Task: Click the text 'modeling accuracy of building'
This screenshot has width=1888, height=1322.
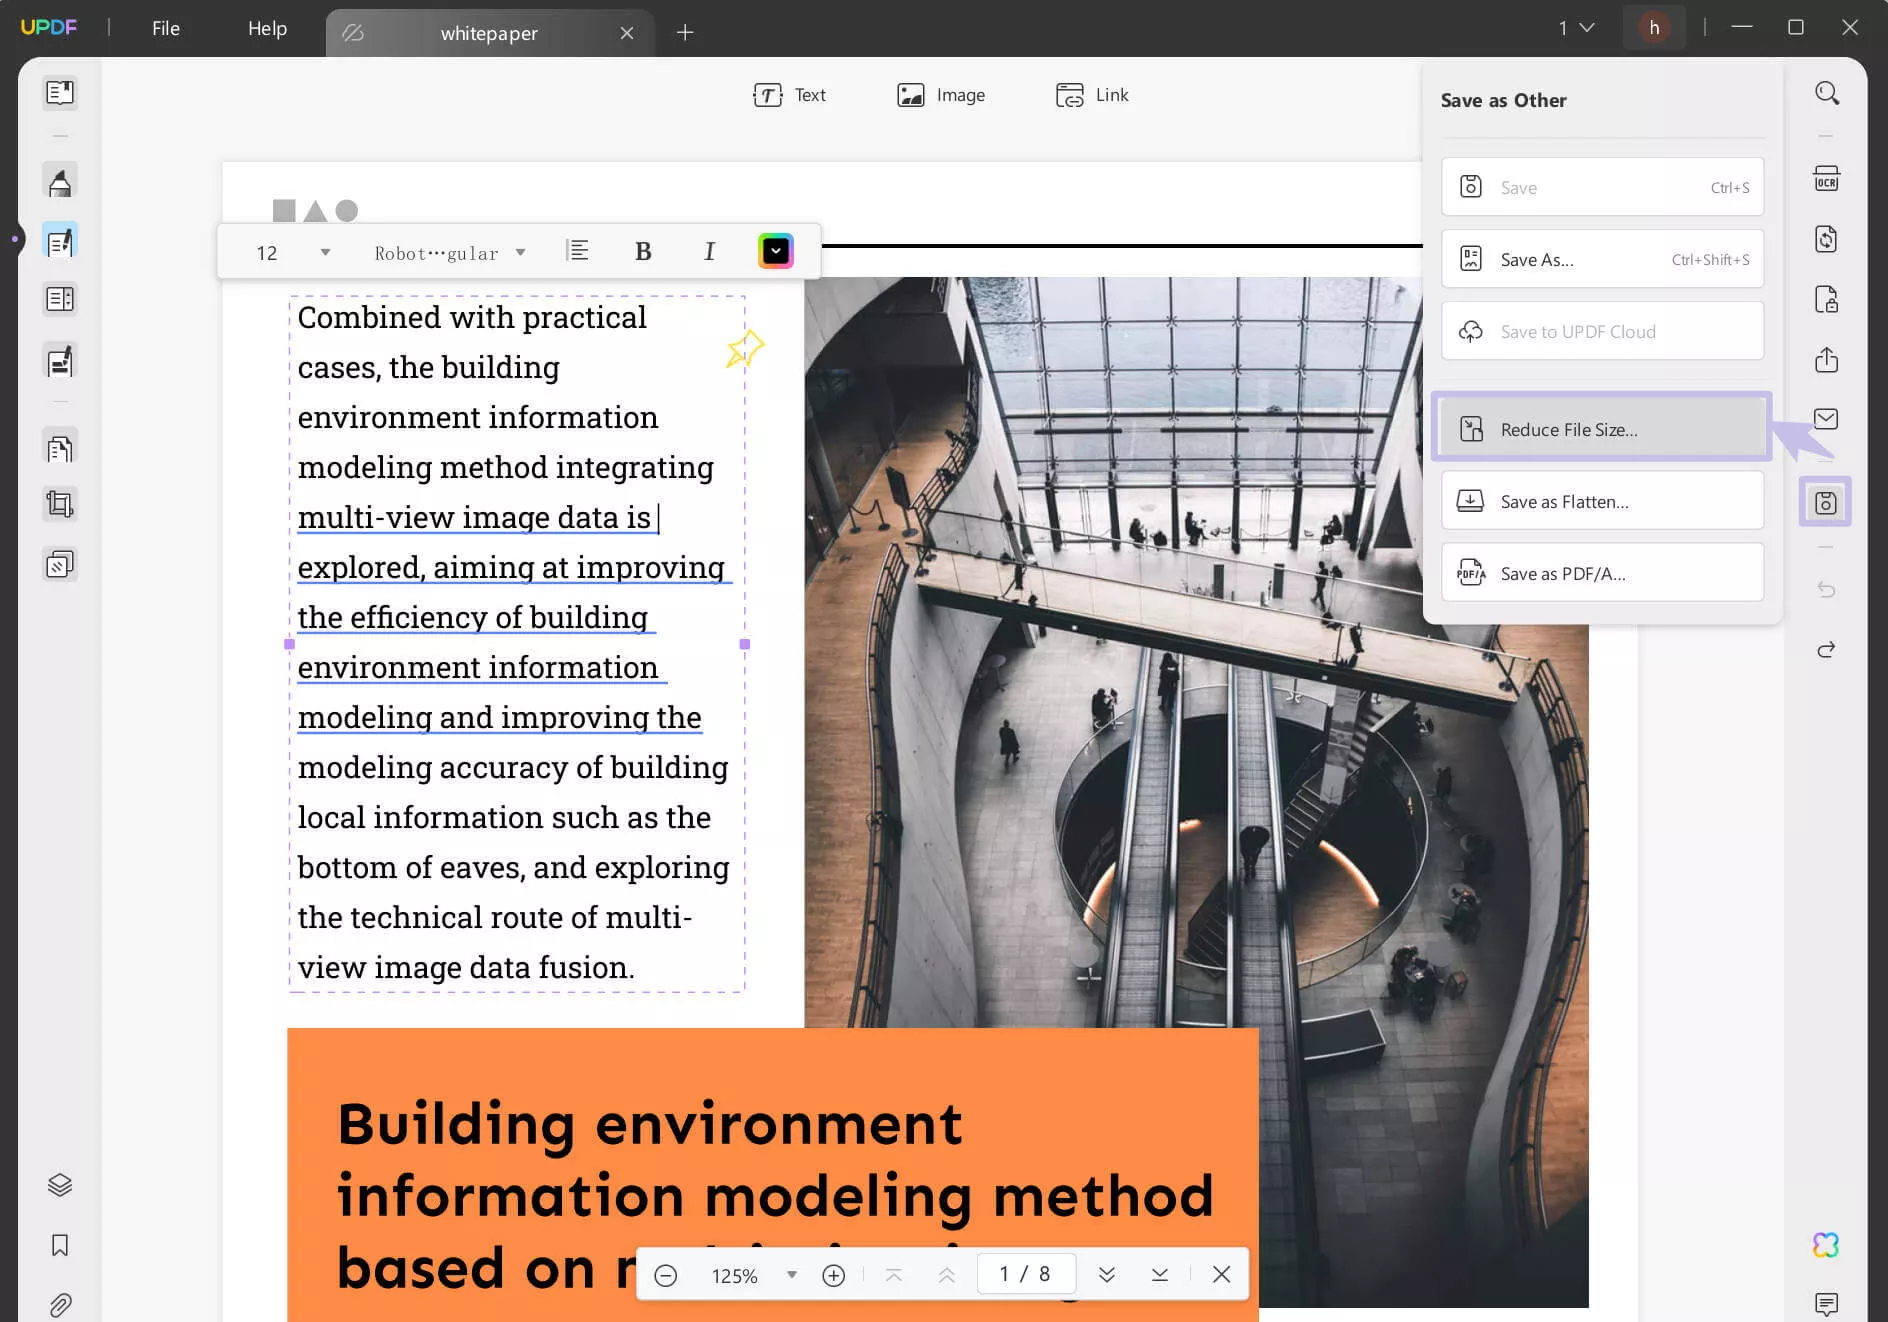Action: 513,767
